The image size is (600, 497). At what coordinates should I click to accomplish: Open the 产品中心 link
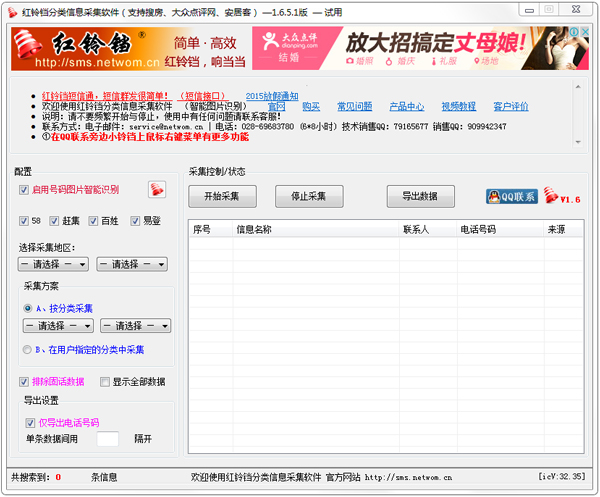[407, 106]
